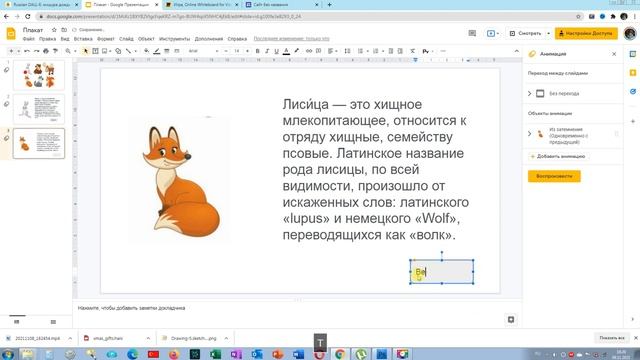Click the font size field showing 14

coord(237,51)
